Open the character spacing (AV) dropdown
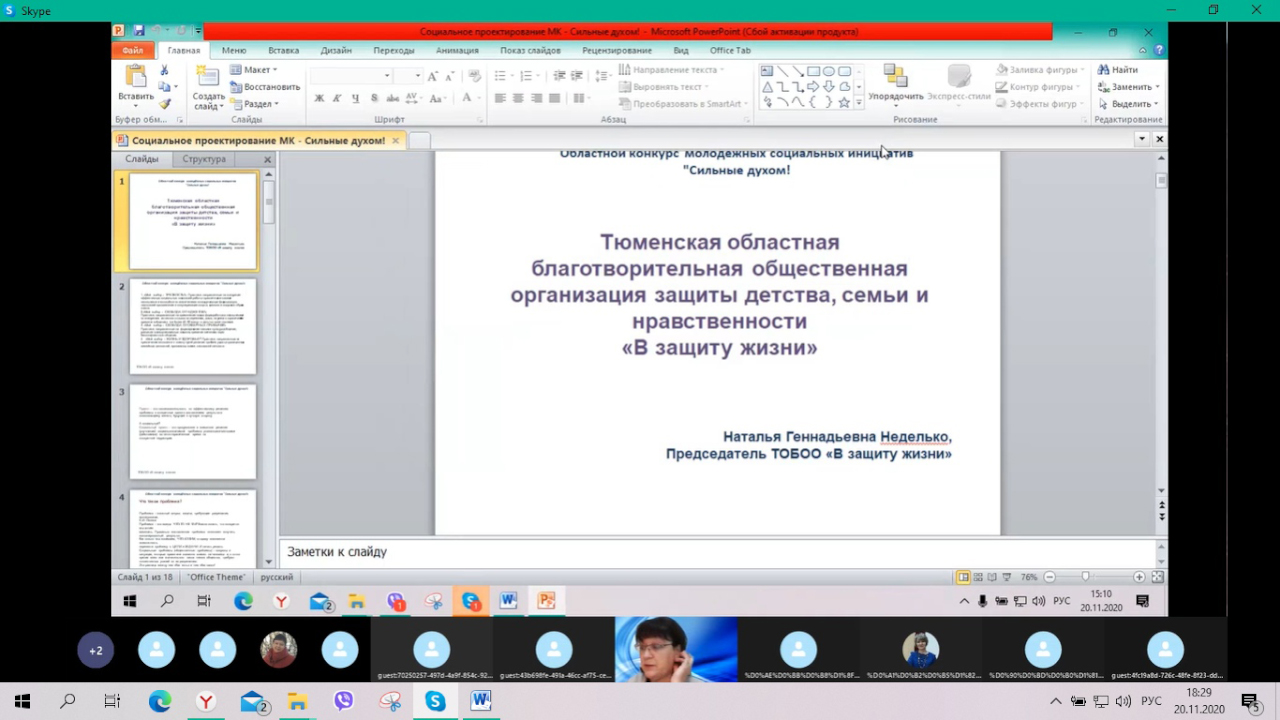The height and width of the screenshot is (720, 1280). pos(417,98)
